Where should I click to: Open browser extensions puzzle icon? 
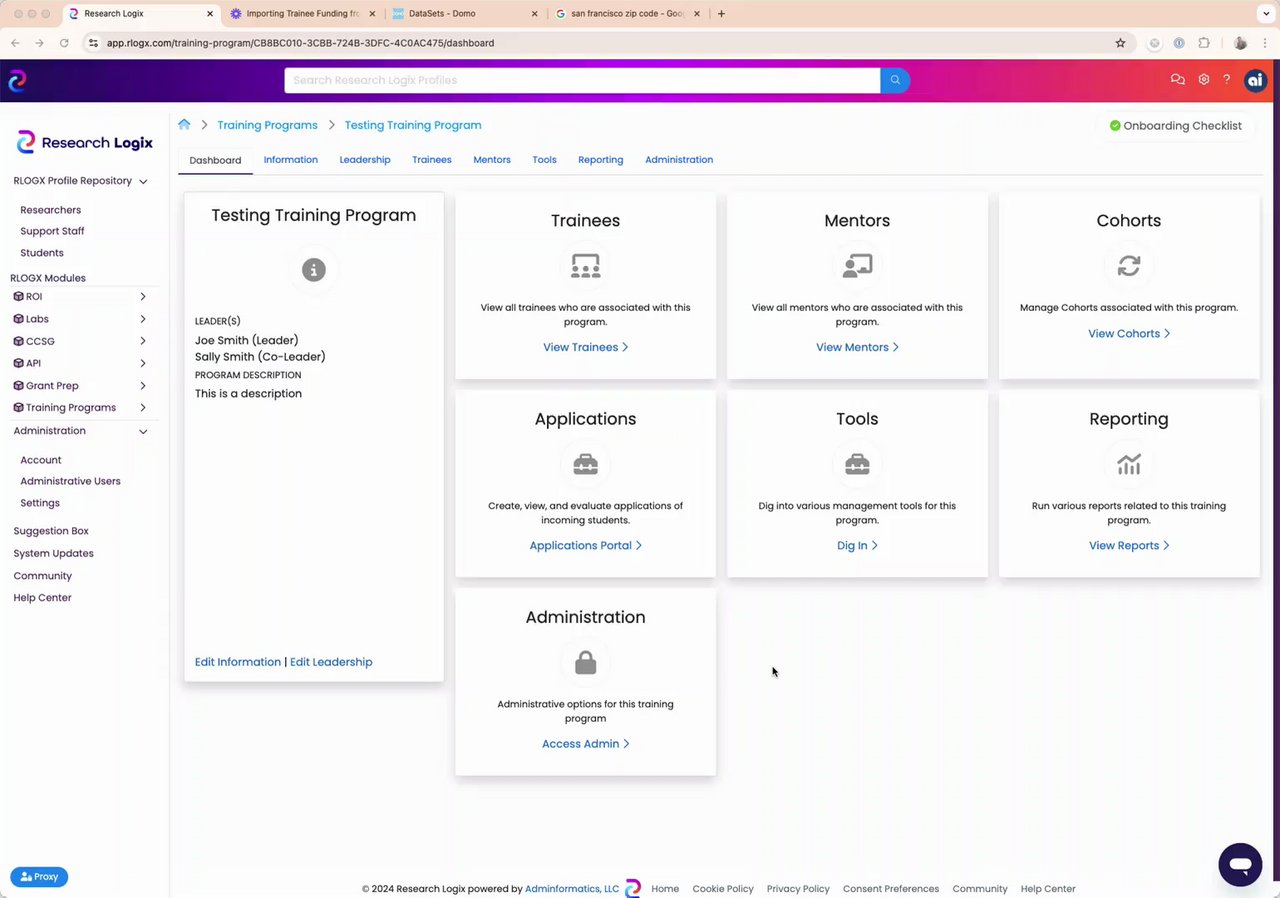1204,43
